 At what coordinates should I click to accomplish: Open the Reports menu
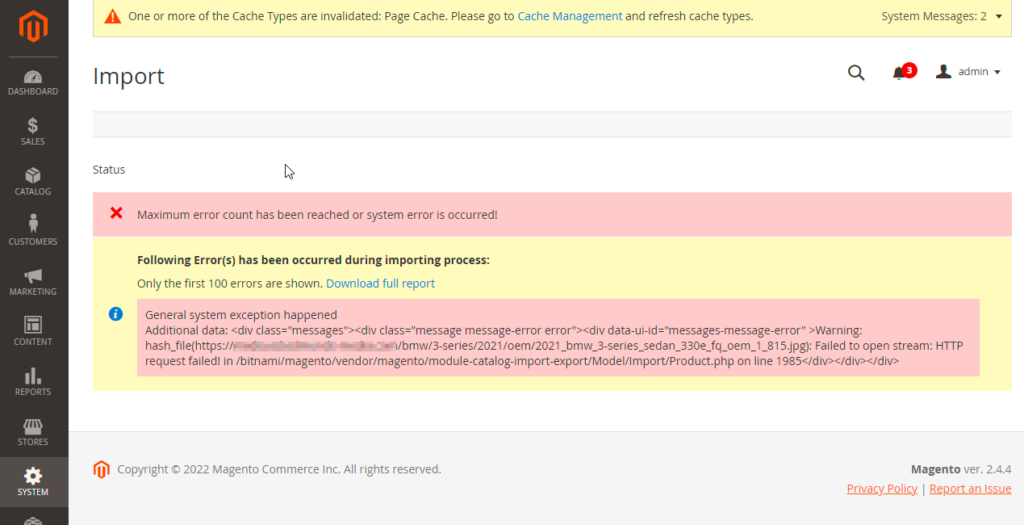pyautogui.click(x=33, y=381)
